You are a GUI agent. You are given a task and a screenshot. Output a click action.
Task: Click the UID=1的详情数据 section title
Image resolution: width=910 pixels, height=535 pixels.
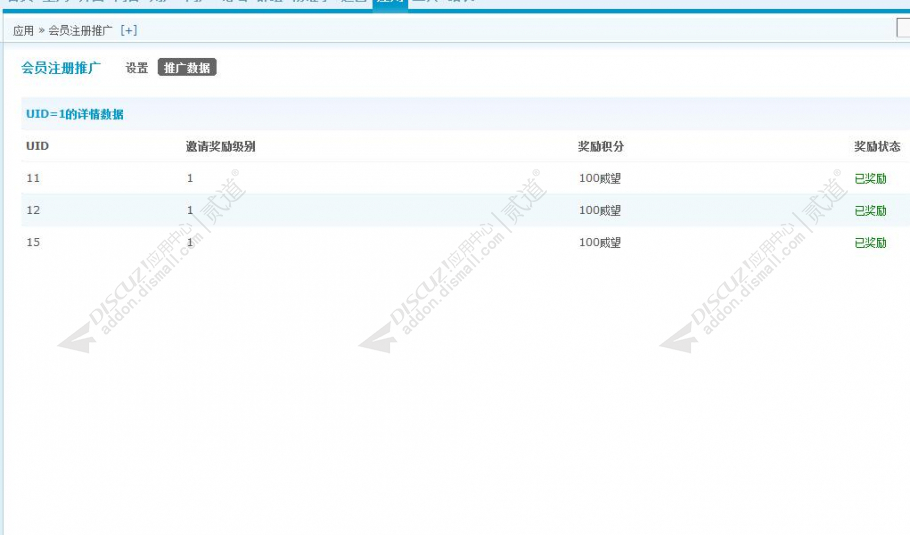click(75, 114)
